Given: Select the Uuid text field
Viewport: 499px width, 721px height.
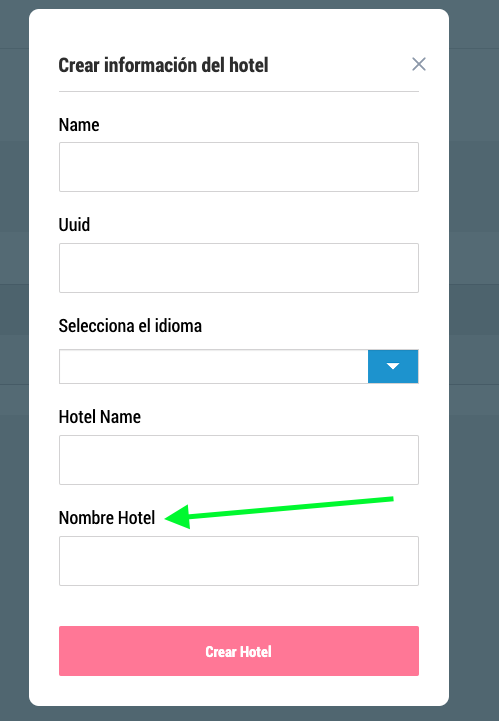Looking at the screenshot, I should click(239, 268).
